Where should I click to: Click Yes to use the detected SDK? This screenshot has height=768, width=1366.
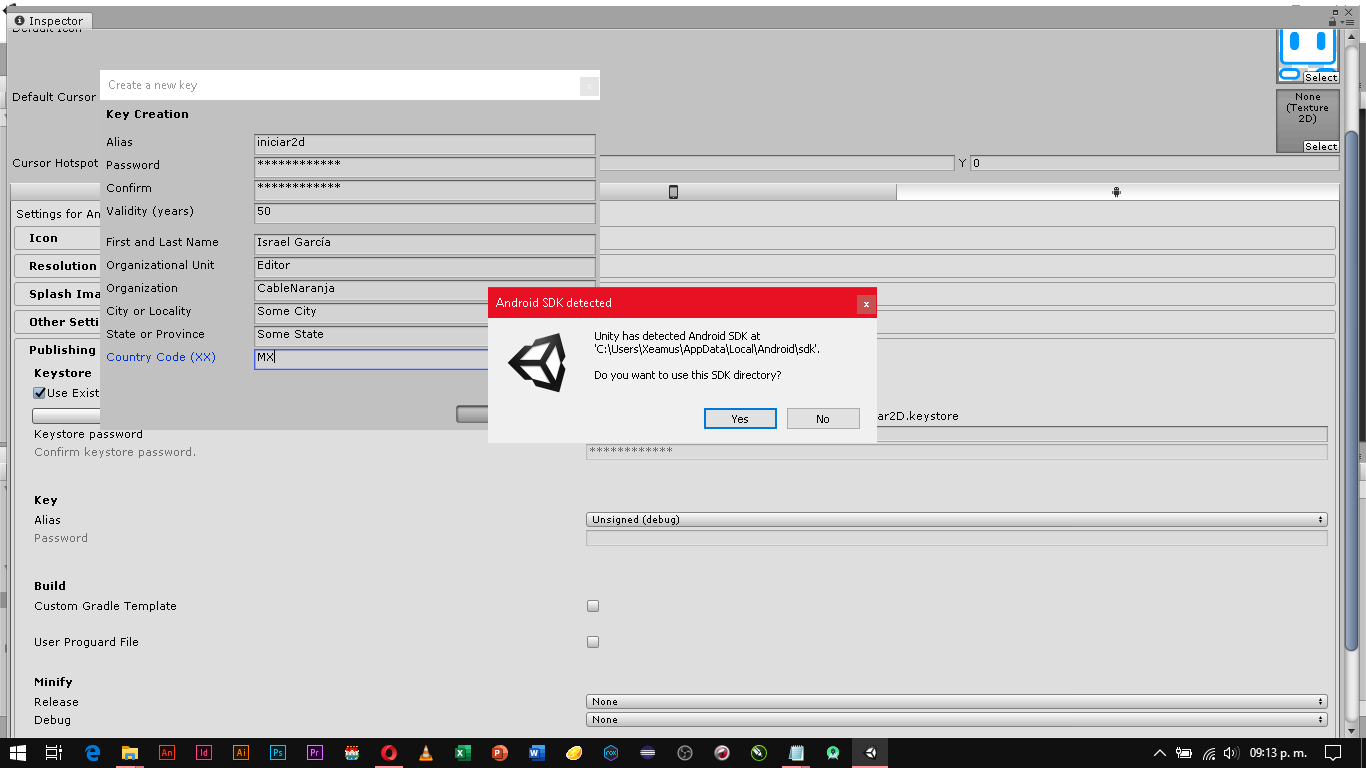(739, 418)
